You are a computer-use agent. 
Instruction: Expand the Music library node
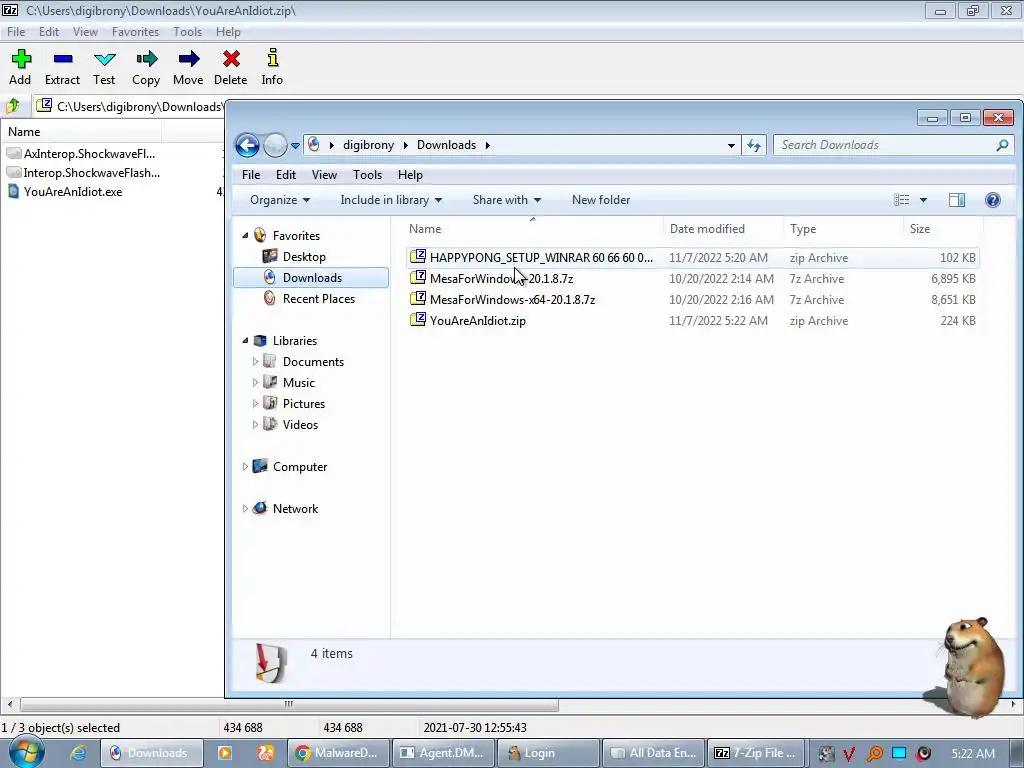pyautogui.click(x=255, y=382)
